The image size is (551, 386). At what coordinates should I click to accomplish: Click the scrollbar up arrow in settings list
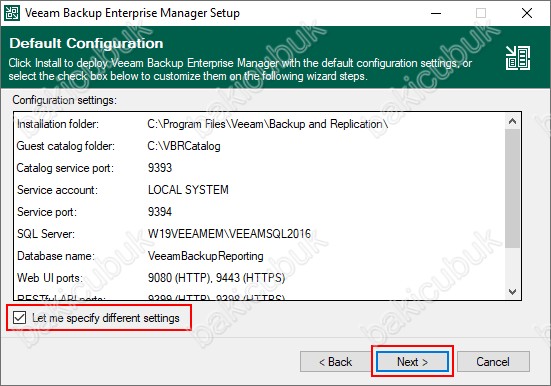click(x=512, y=121)
